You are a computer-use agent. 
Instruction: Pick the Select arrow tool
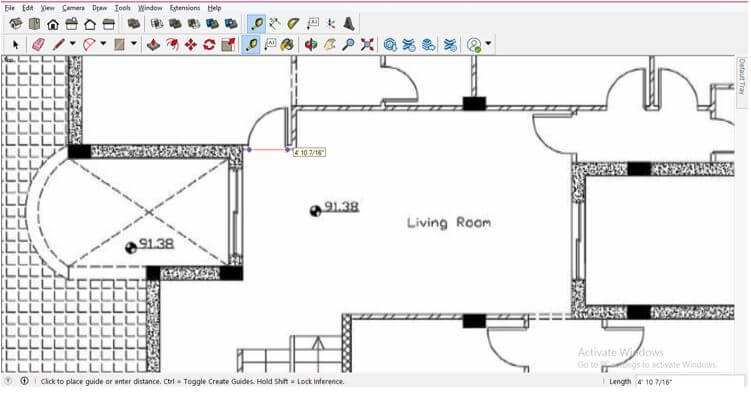click(16, 45)
